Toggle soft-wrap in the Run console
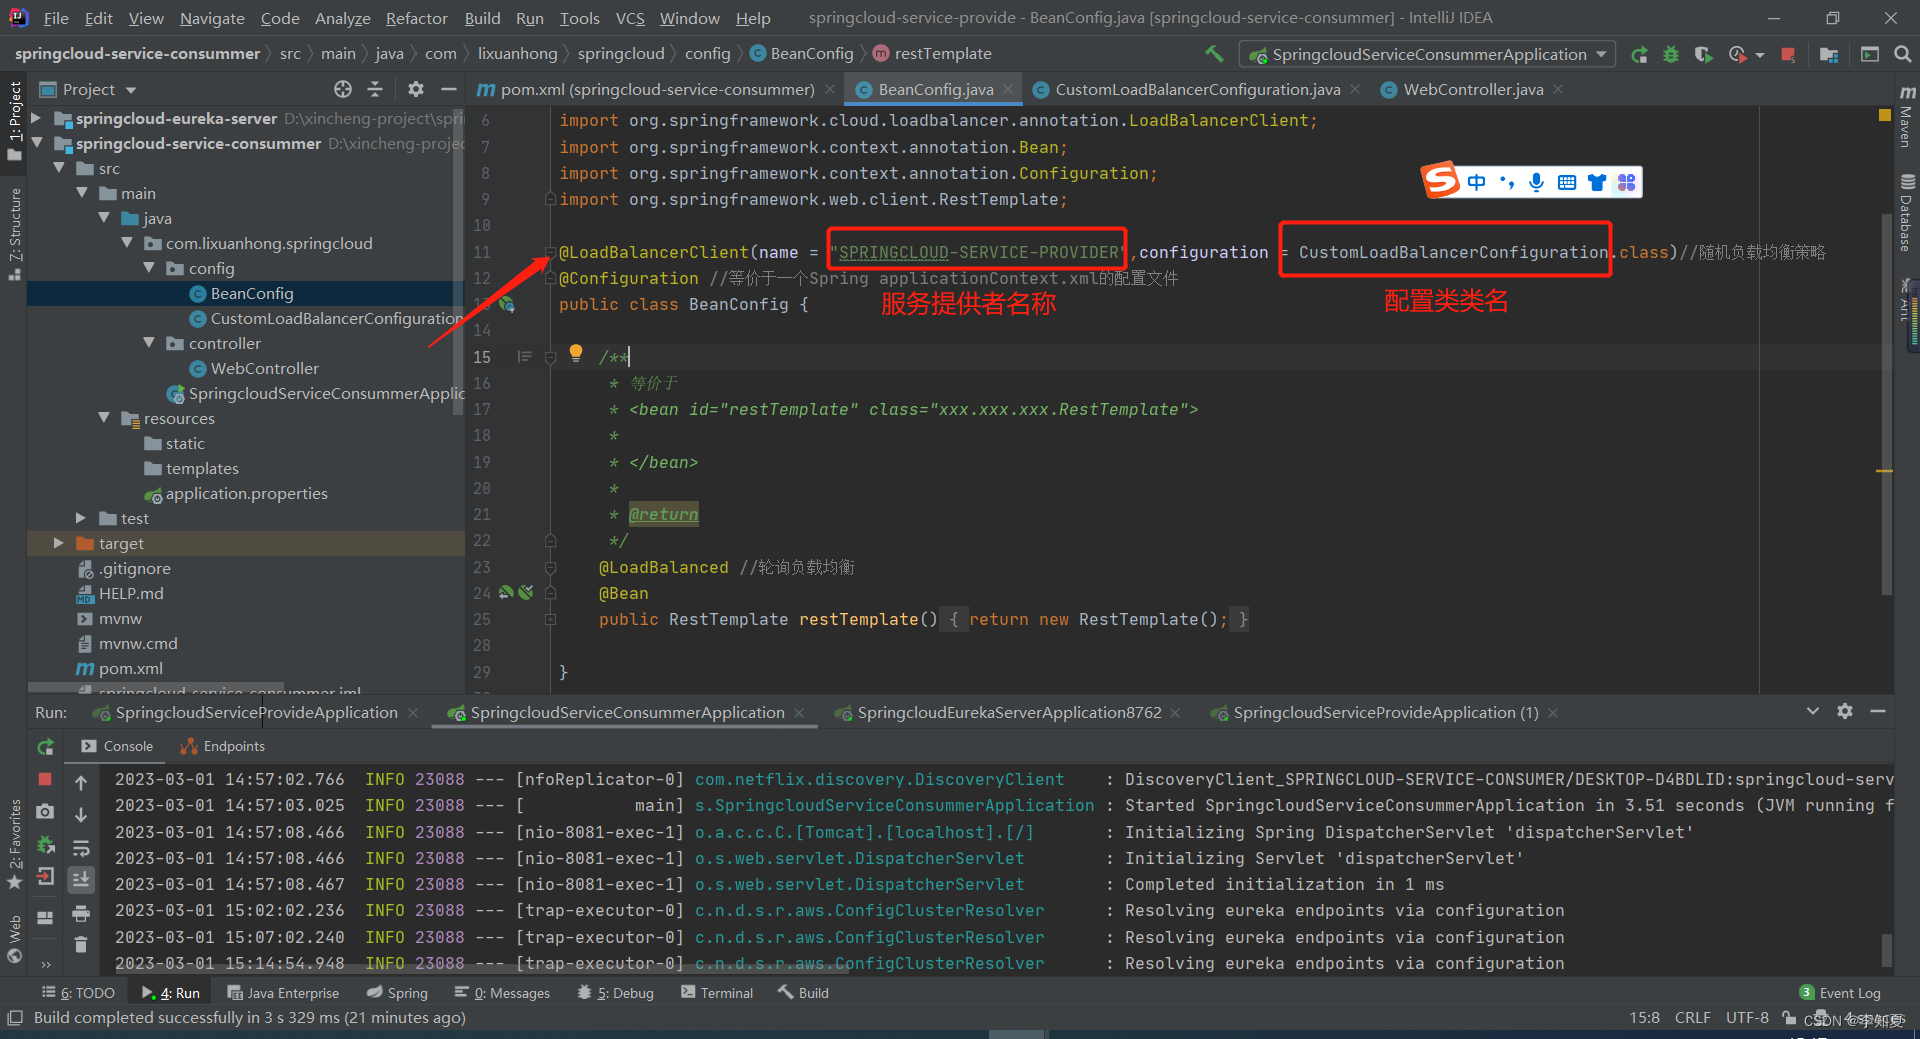 [x=81, y=848]
